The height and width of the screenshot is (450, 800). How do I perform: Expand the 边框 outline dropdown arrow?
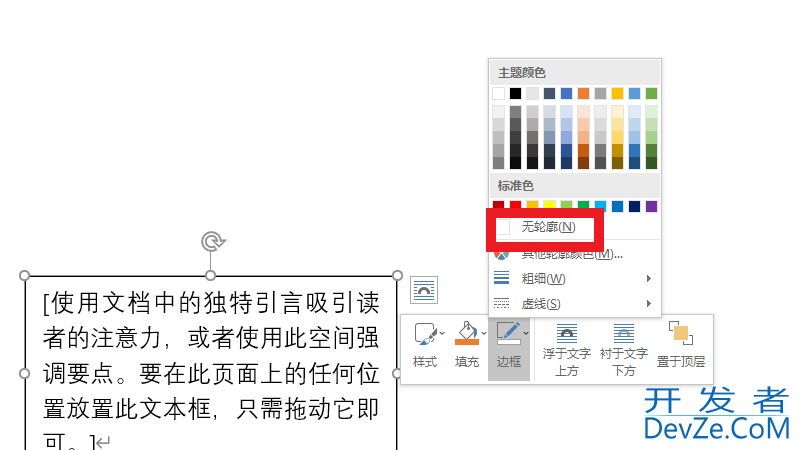pos(526,334)
